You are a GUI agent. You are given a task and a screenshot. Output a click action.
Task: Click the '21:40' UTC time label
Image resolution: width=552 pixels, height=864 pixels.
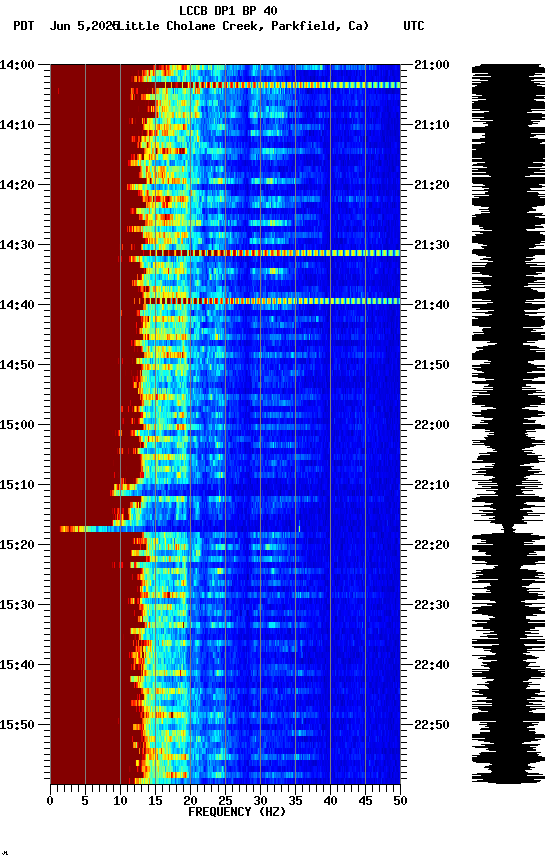[432, 305]
